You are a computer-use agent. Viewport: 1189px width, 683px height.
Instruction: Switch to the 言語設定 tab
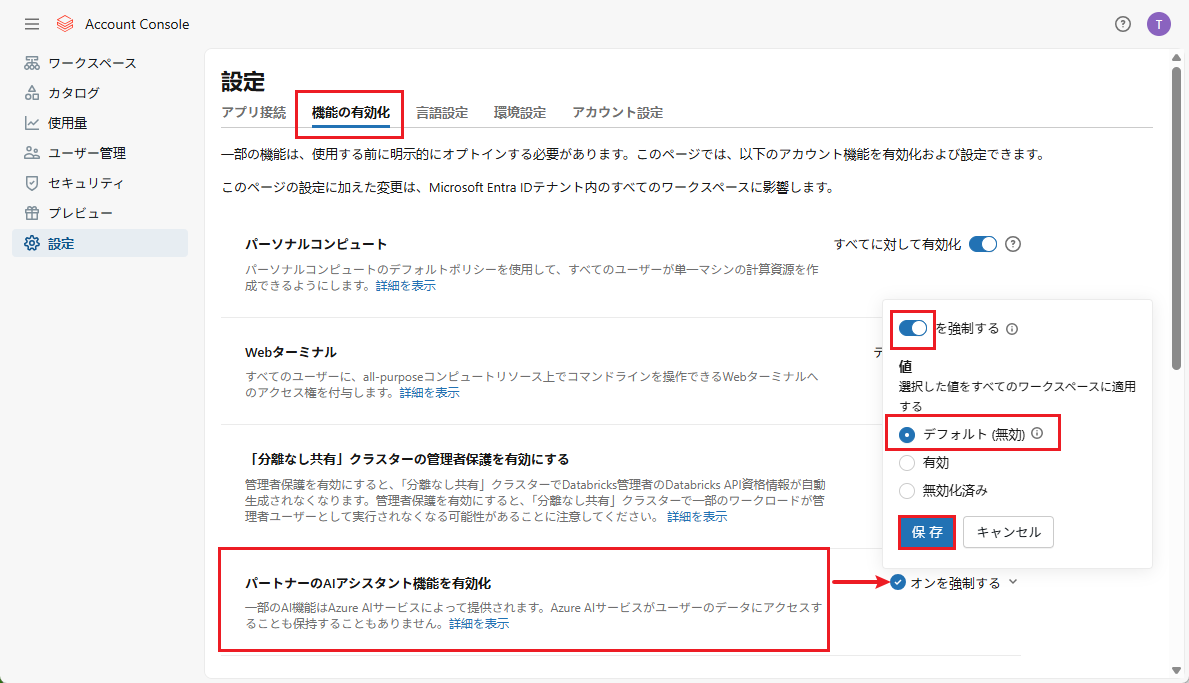click(441, 113)
